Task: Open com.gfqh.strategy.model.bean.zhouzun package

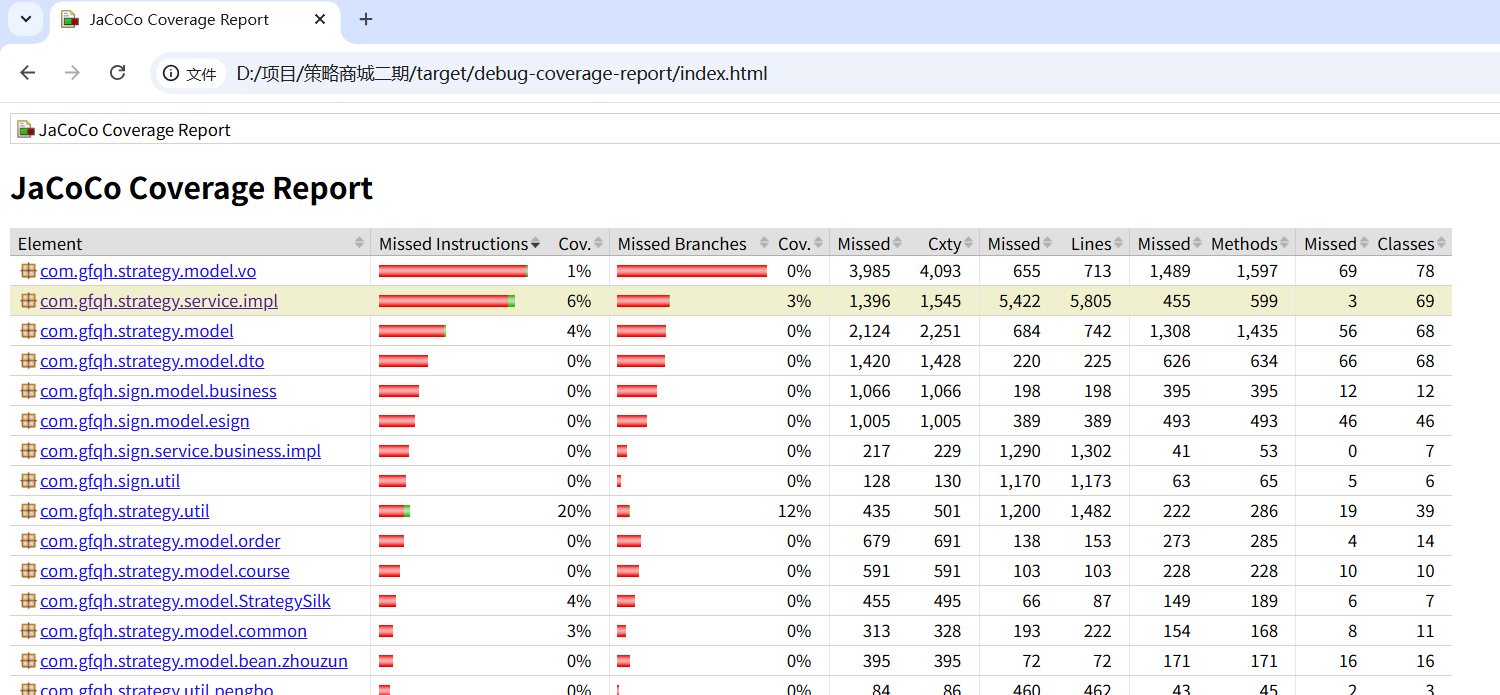Action: tap(194, 661)
